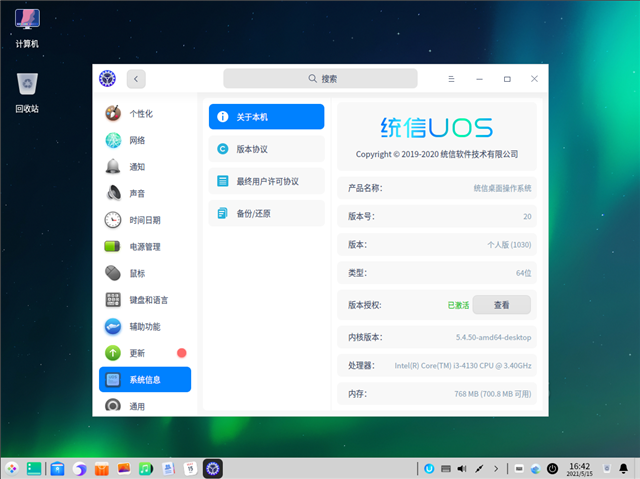Click the 已激活 activated status text
Viewport: 640px width, 479px height.
pyautogui.click(x=458, y=305)
